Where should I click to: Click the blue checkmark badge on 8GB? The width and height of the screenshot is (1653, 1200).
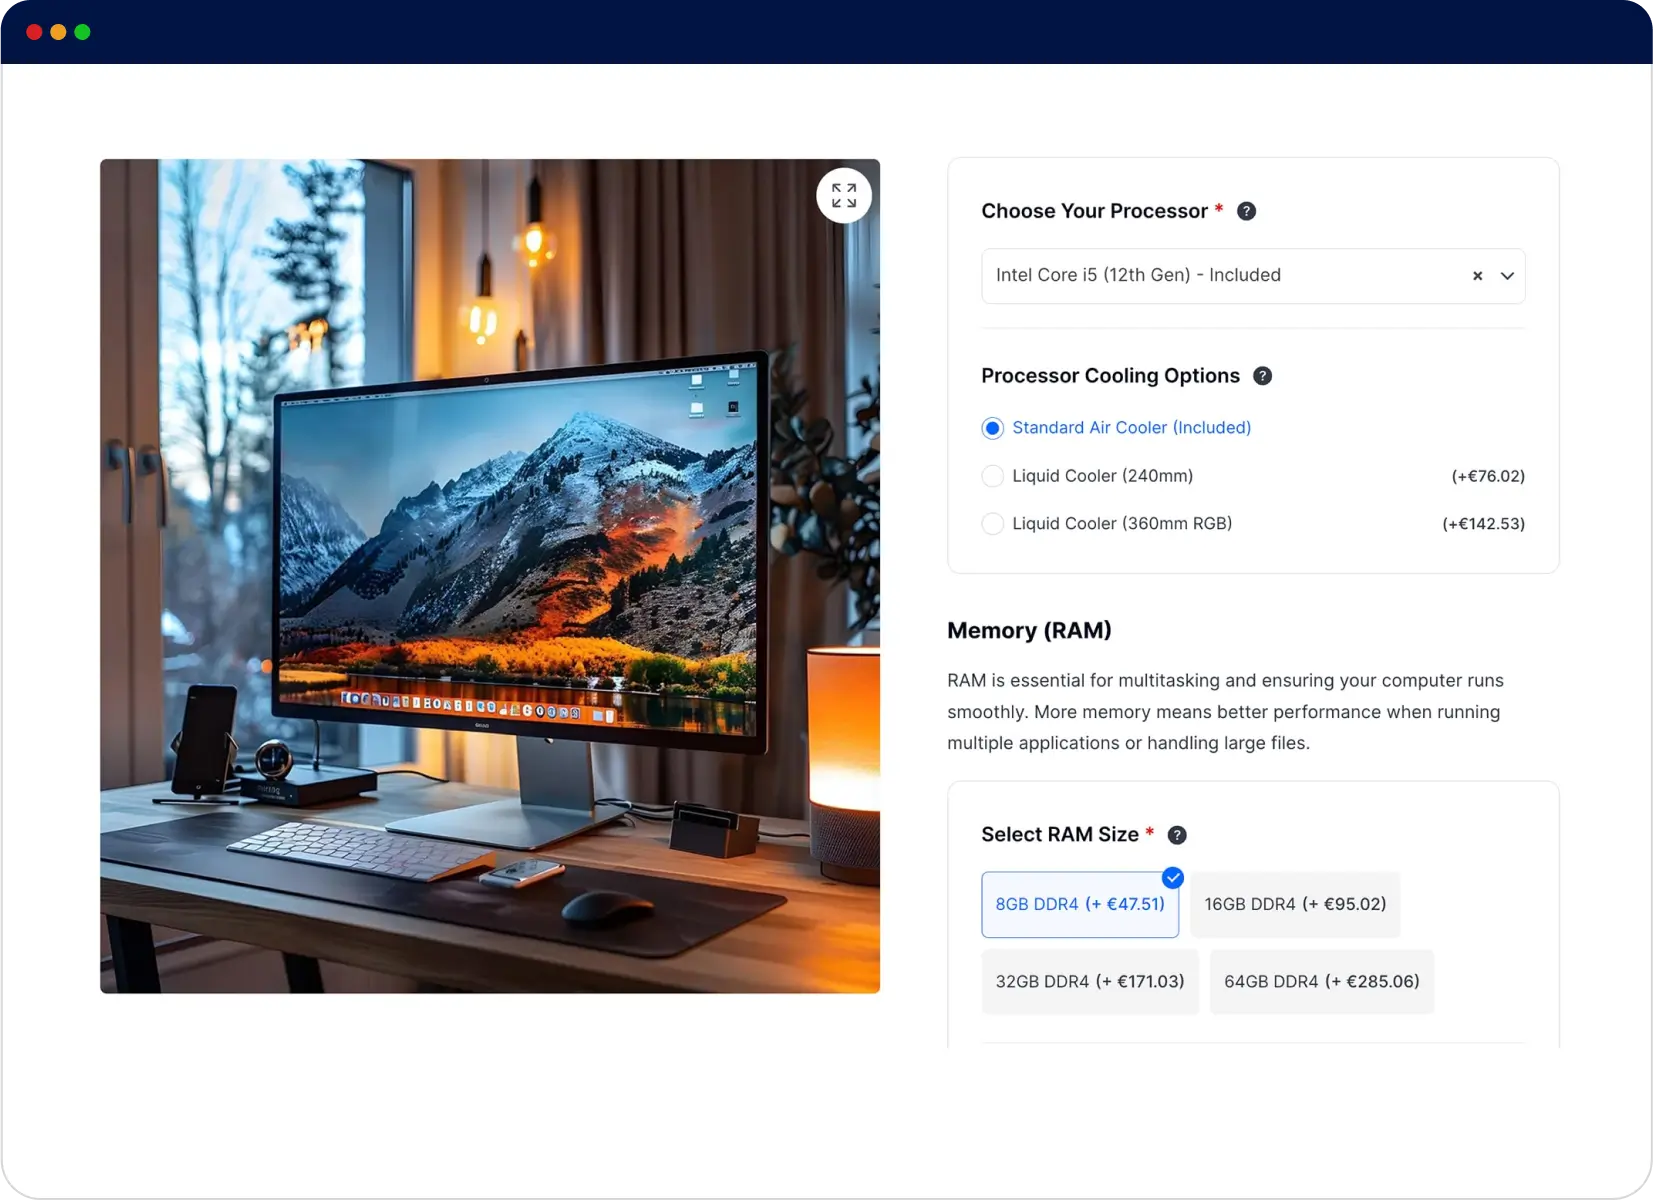click(x=1173, y=878)
